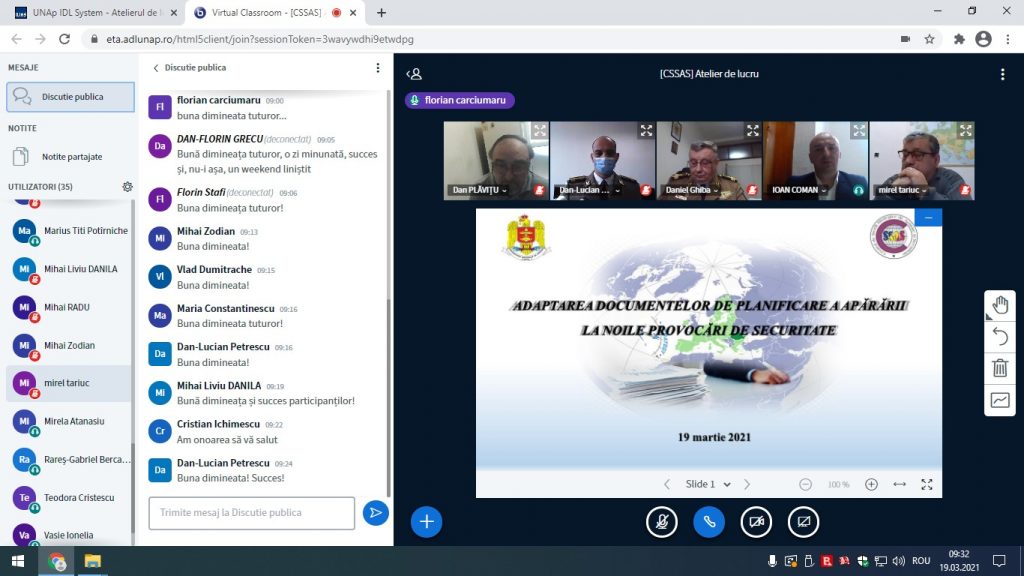The height and width of the screenshot is (576, 1024).
Task: Clear all annotations with trash icon
Action: pos(1000,368)
